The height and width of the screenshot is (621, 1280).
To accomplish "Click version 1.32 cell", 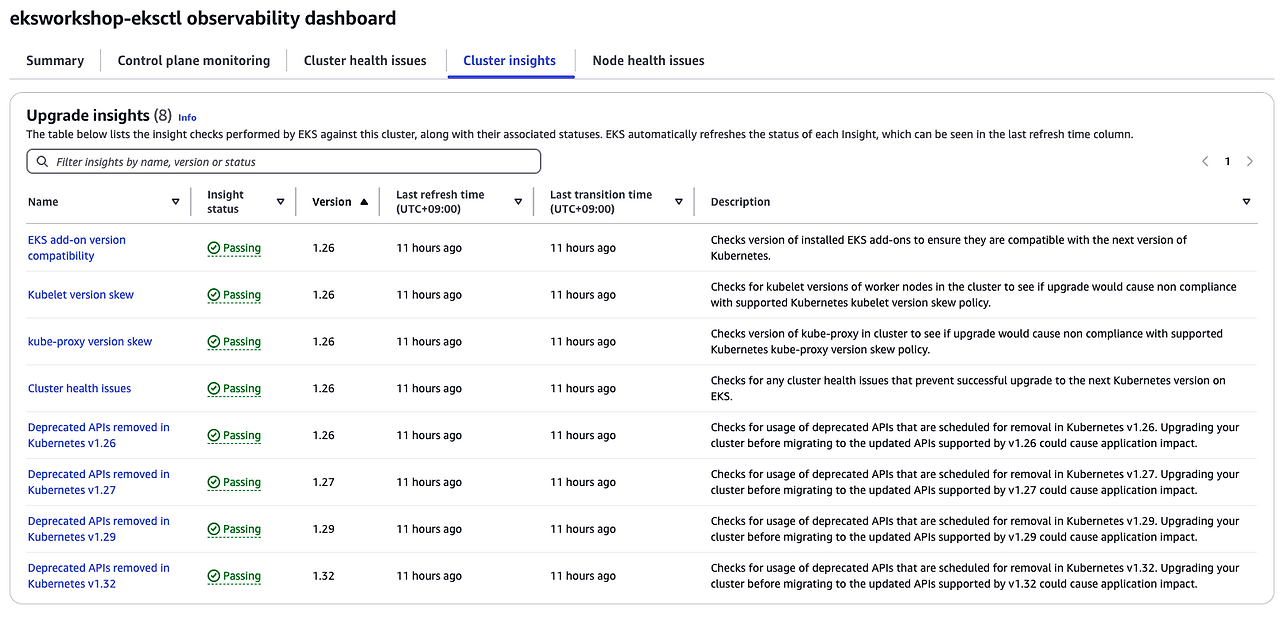I will [323, 576].
